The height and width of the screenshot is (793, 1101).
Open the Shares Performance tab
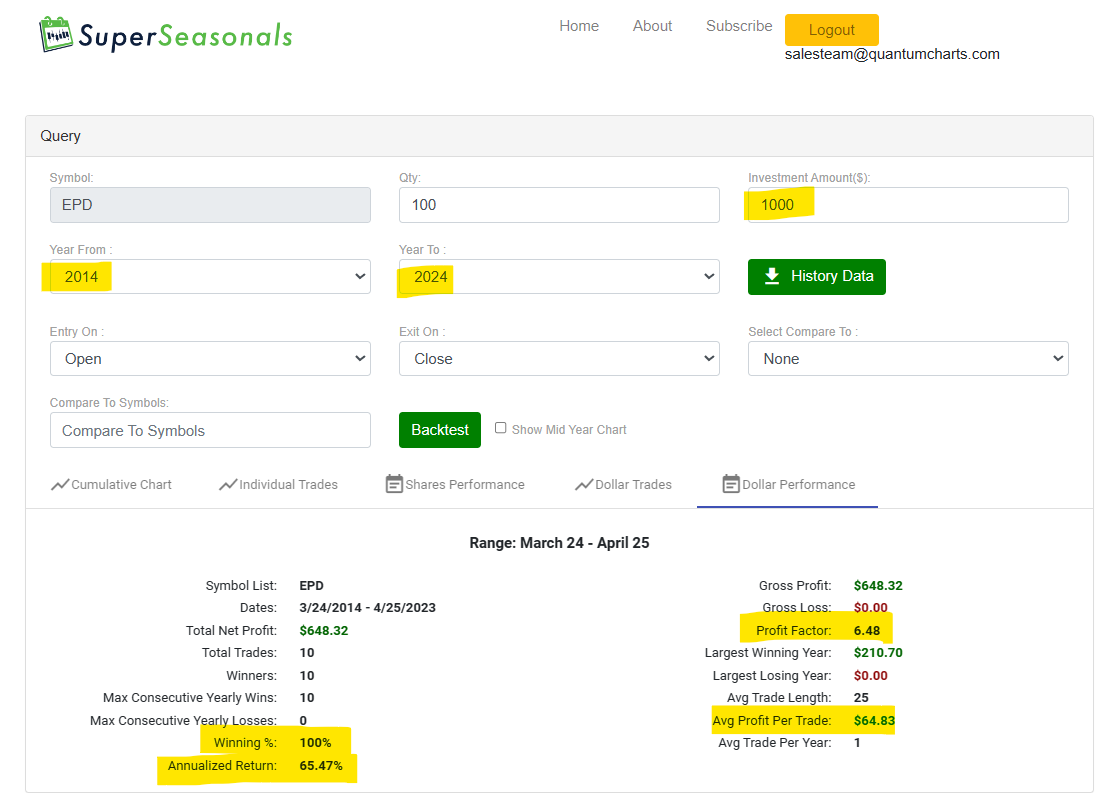click(x=455, y=485)
